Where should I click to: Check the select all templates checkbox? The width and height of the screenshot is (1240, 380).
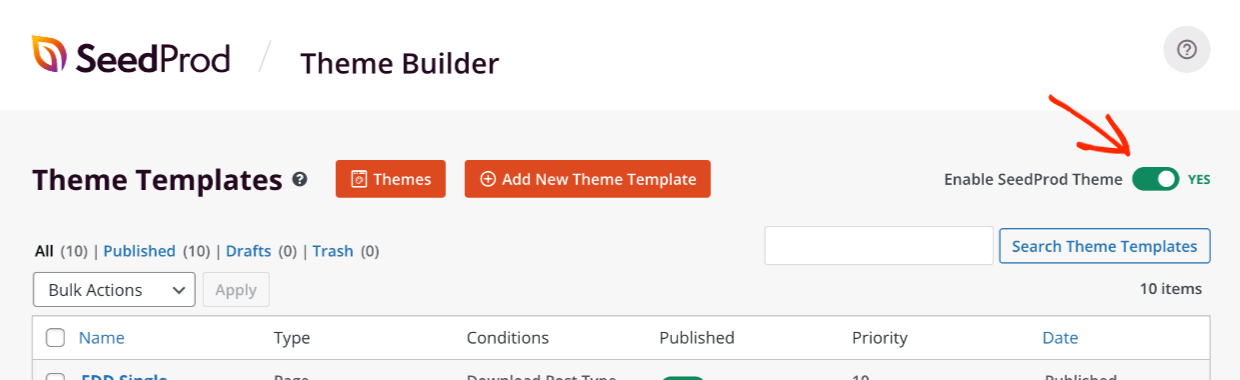[56, 338]
